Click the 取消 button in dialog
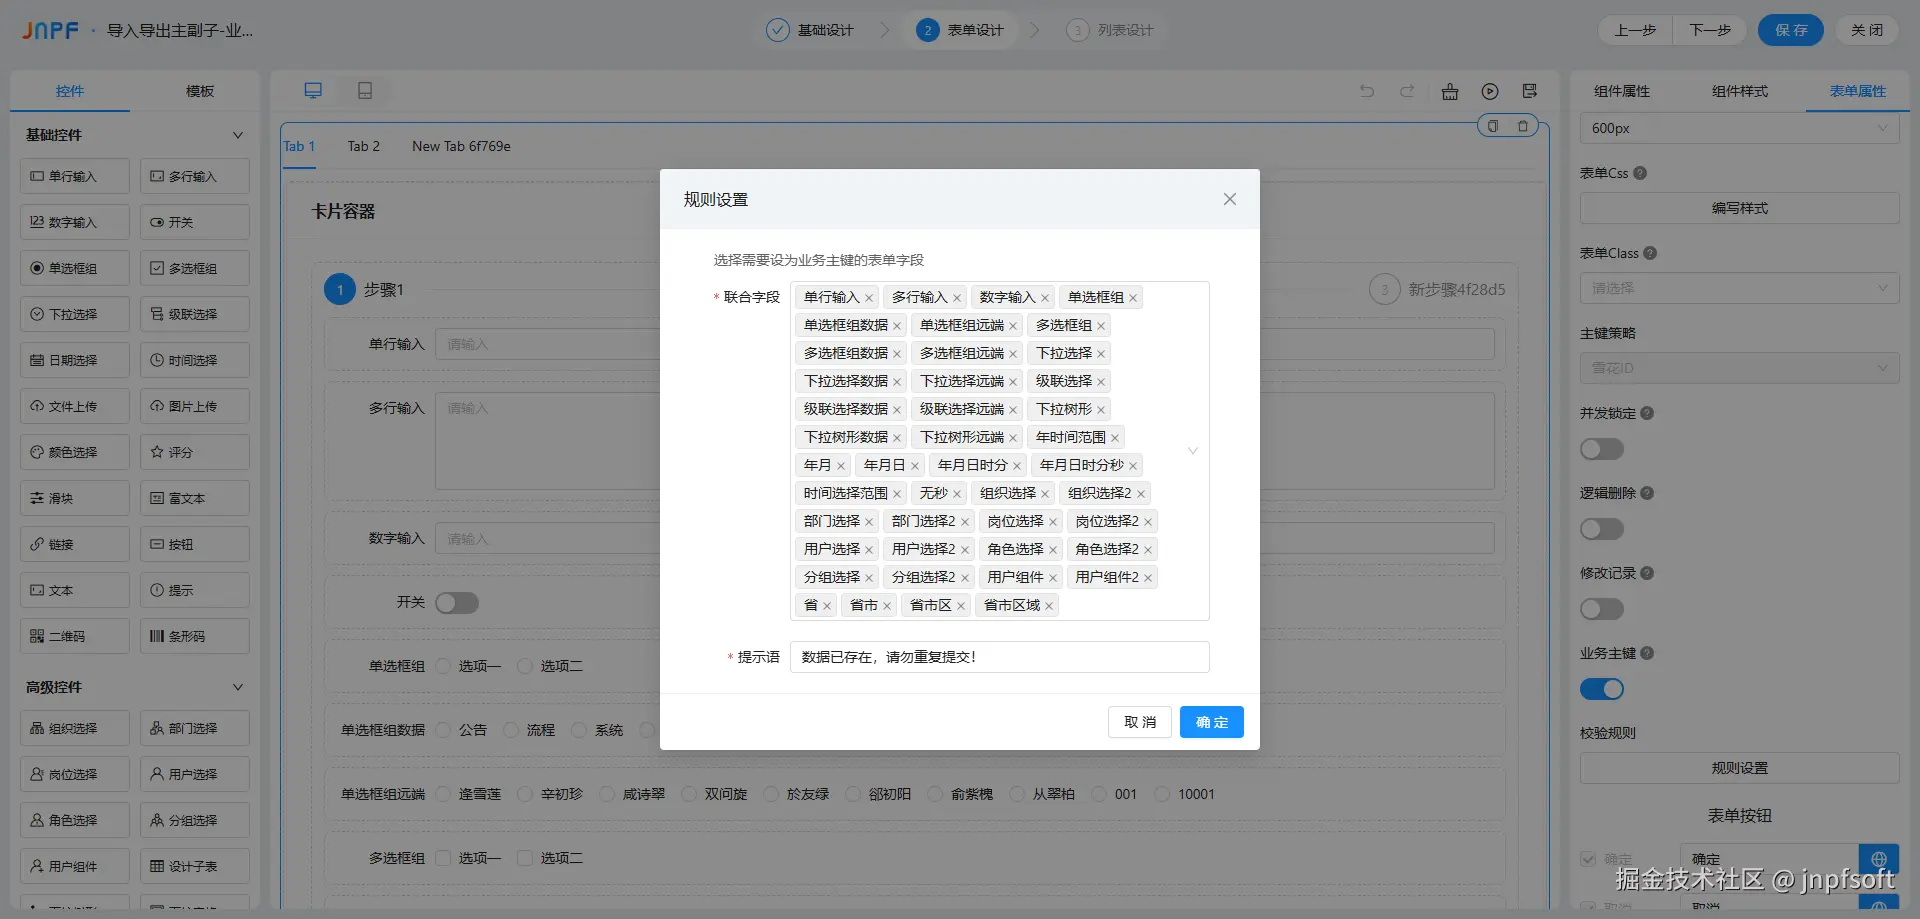 coord(1140,722)
